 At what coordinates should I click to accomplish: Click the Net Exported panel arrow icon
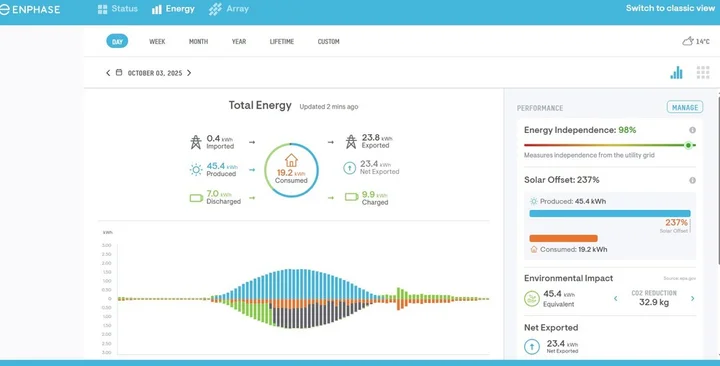(x=532, y=347)
